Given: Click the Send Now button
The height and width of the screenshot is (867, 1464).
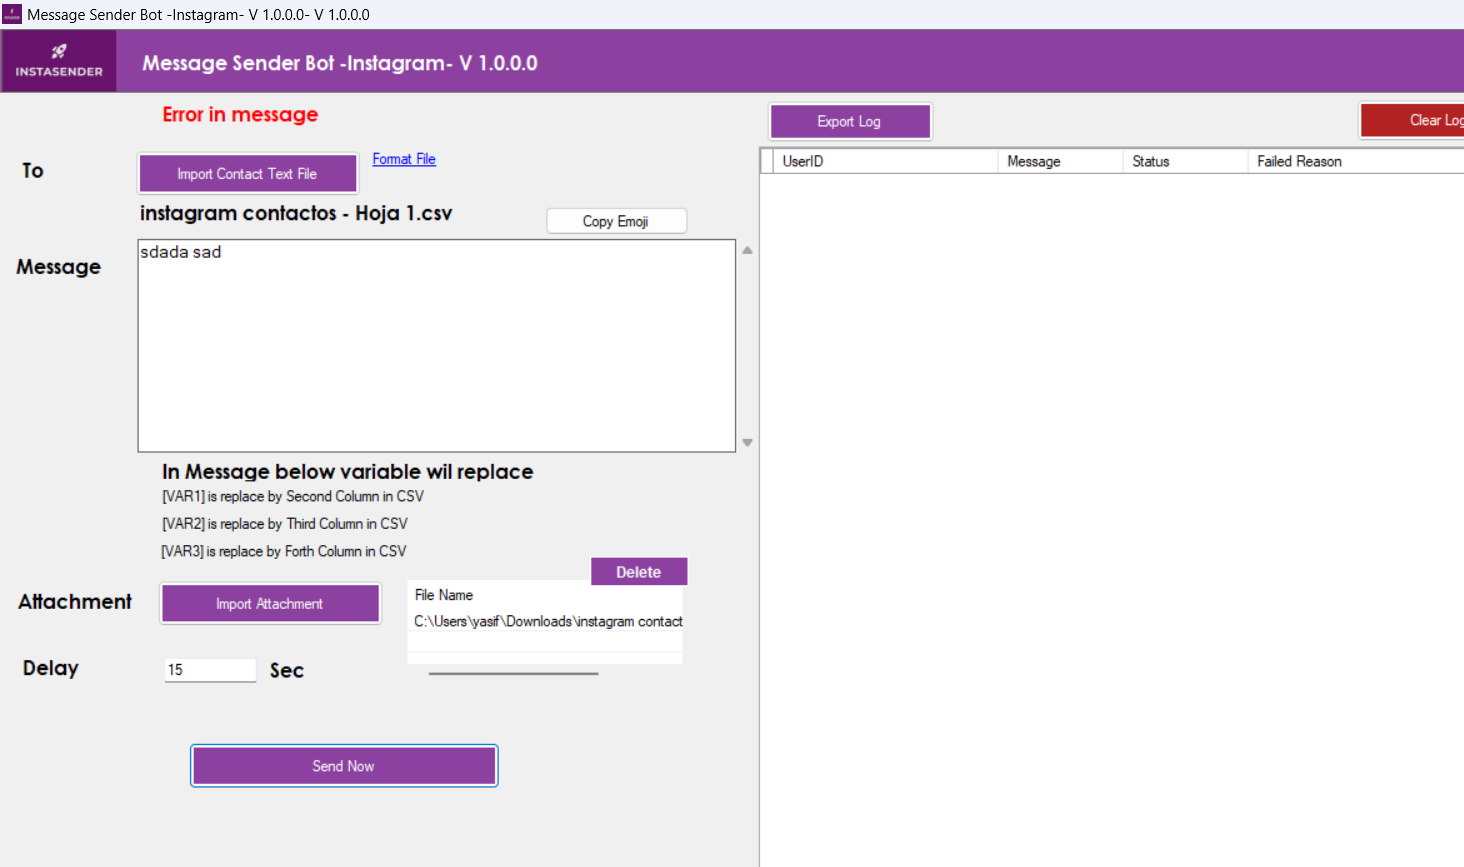Looking at the screenshot, I should click(x=344, y=766).
